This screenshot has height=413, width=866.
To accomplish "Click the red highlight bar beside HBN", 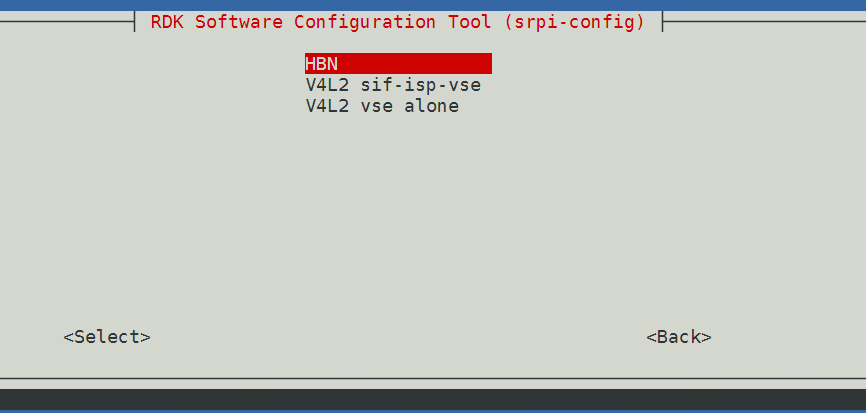I will point(415,63).
